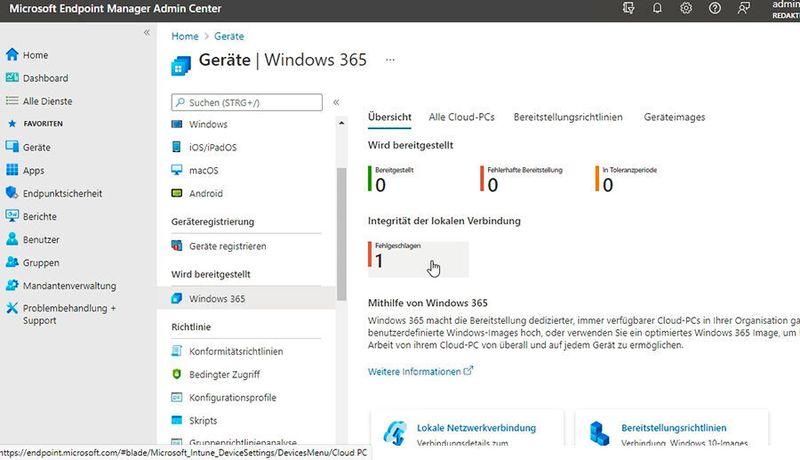Click scroll-up arrow of the device menu
The height and width of the screenshot is (460, 800).
point(341,123)
